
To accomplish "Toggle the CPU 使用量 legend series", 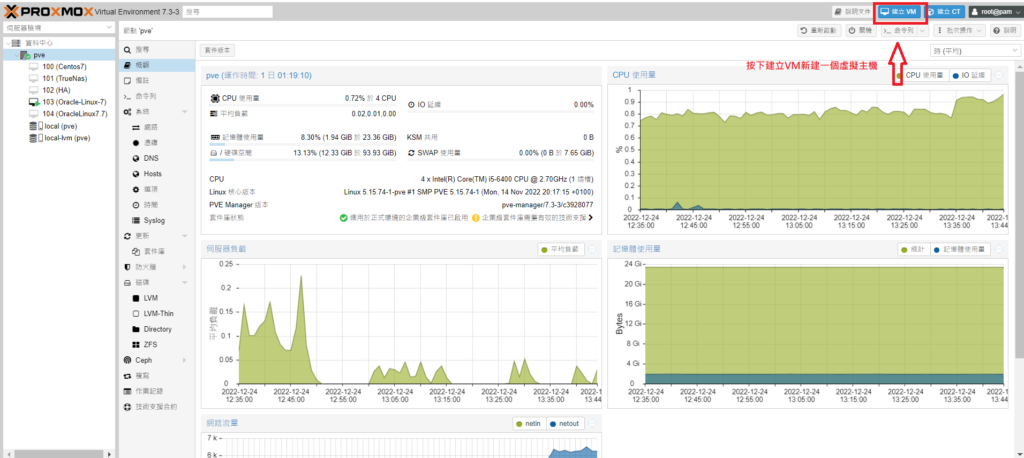I will click(x=920, y=75).
